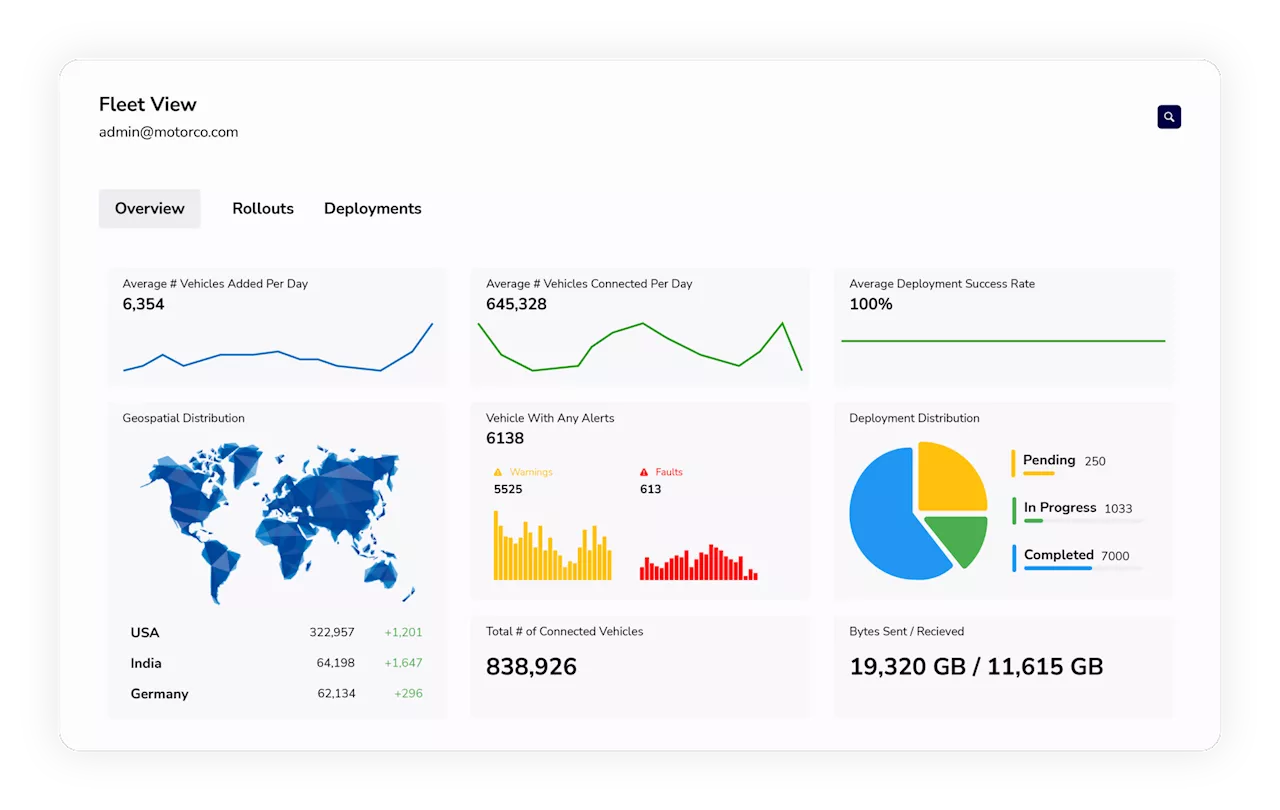Viewport: 1280px width, 810px height.
Task: Click the Geospatial Distribution heading
Action: [183, 418]
